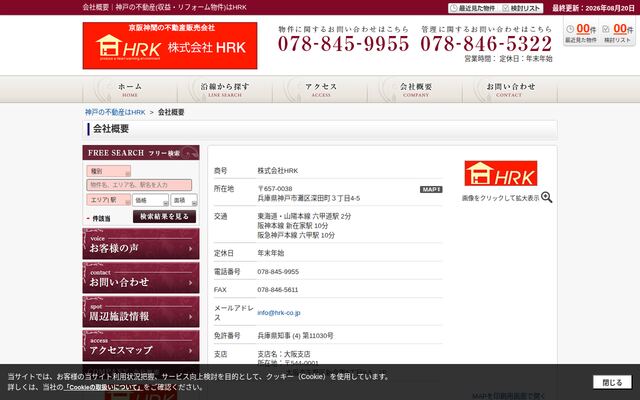Click the 阪急神戸本線 六甲駅 10分 line

(296, 236)
